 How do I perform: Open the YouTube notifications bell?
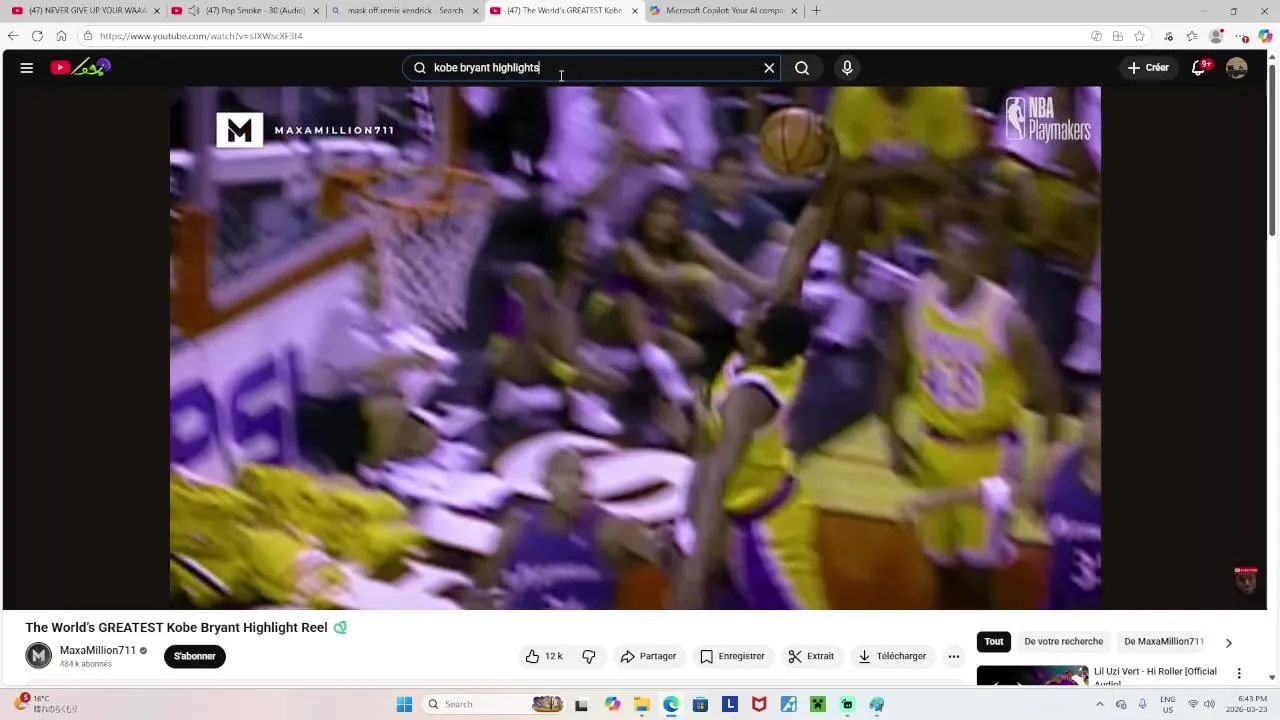[x=1199, y=68]
